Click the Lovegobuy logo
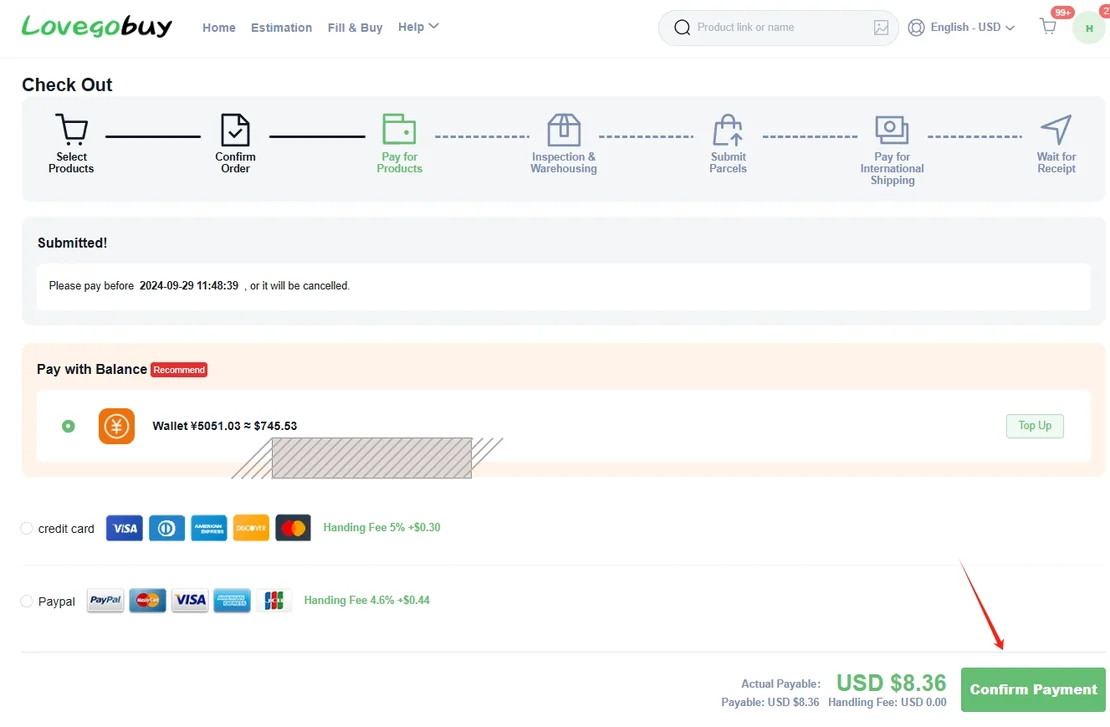The image size is (1110, 727). tap(97, 26)
